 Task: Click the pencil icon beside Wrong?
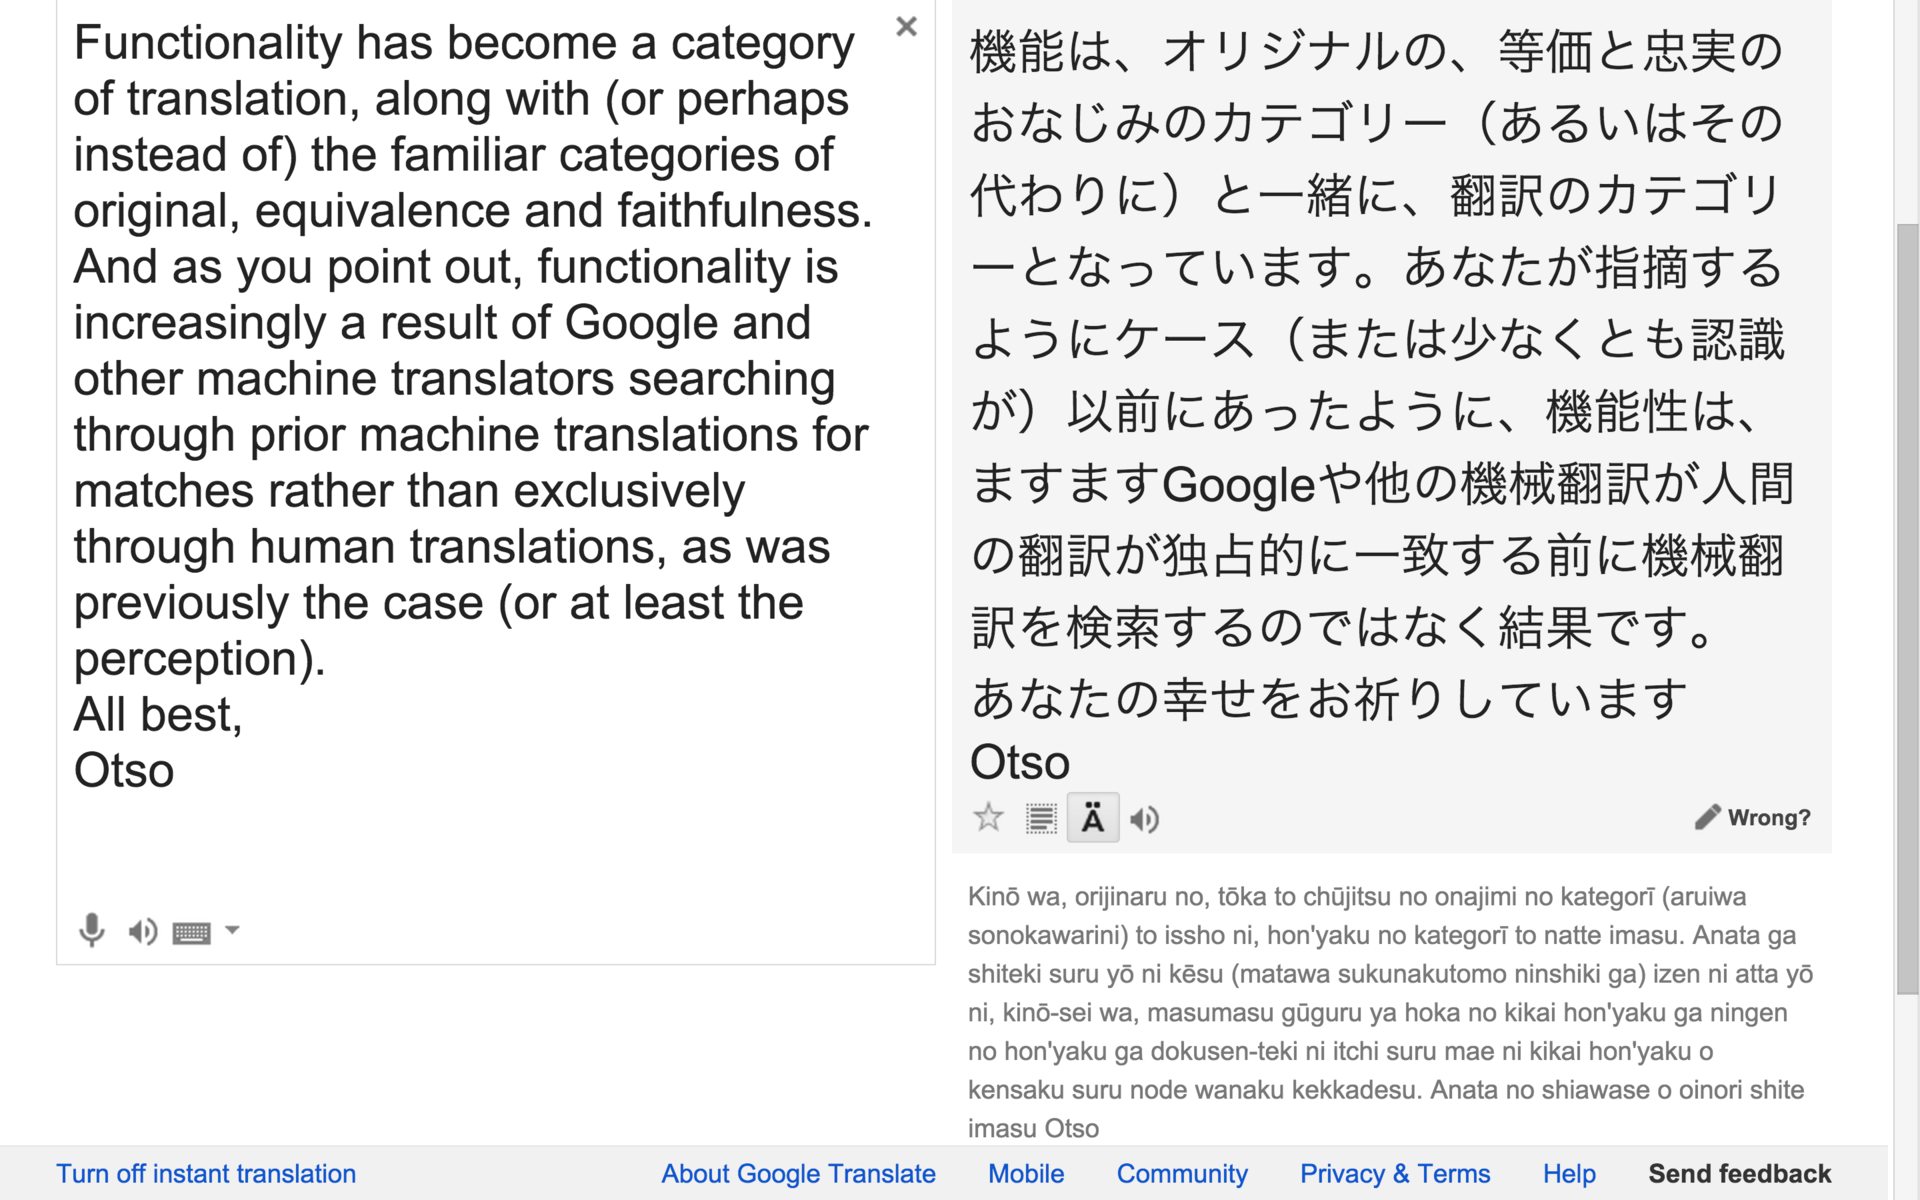coord(1707,817)
